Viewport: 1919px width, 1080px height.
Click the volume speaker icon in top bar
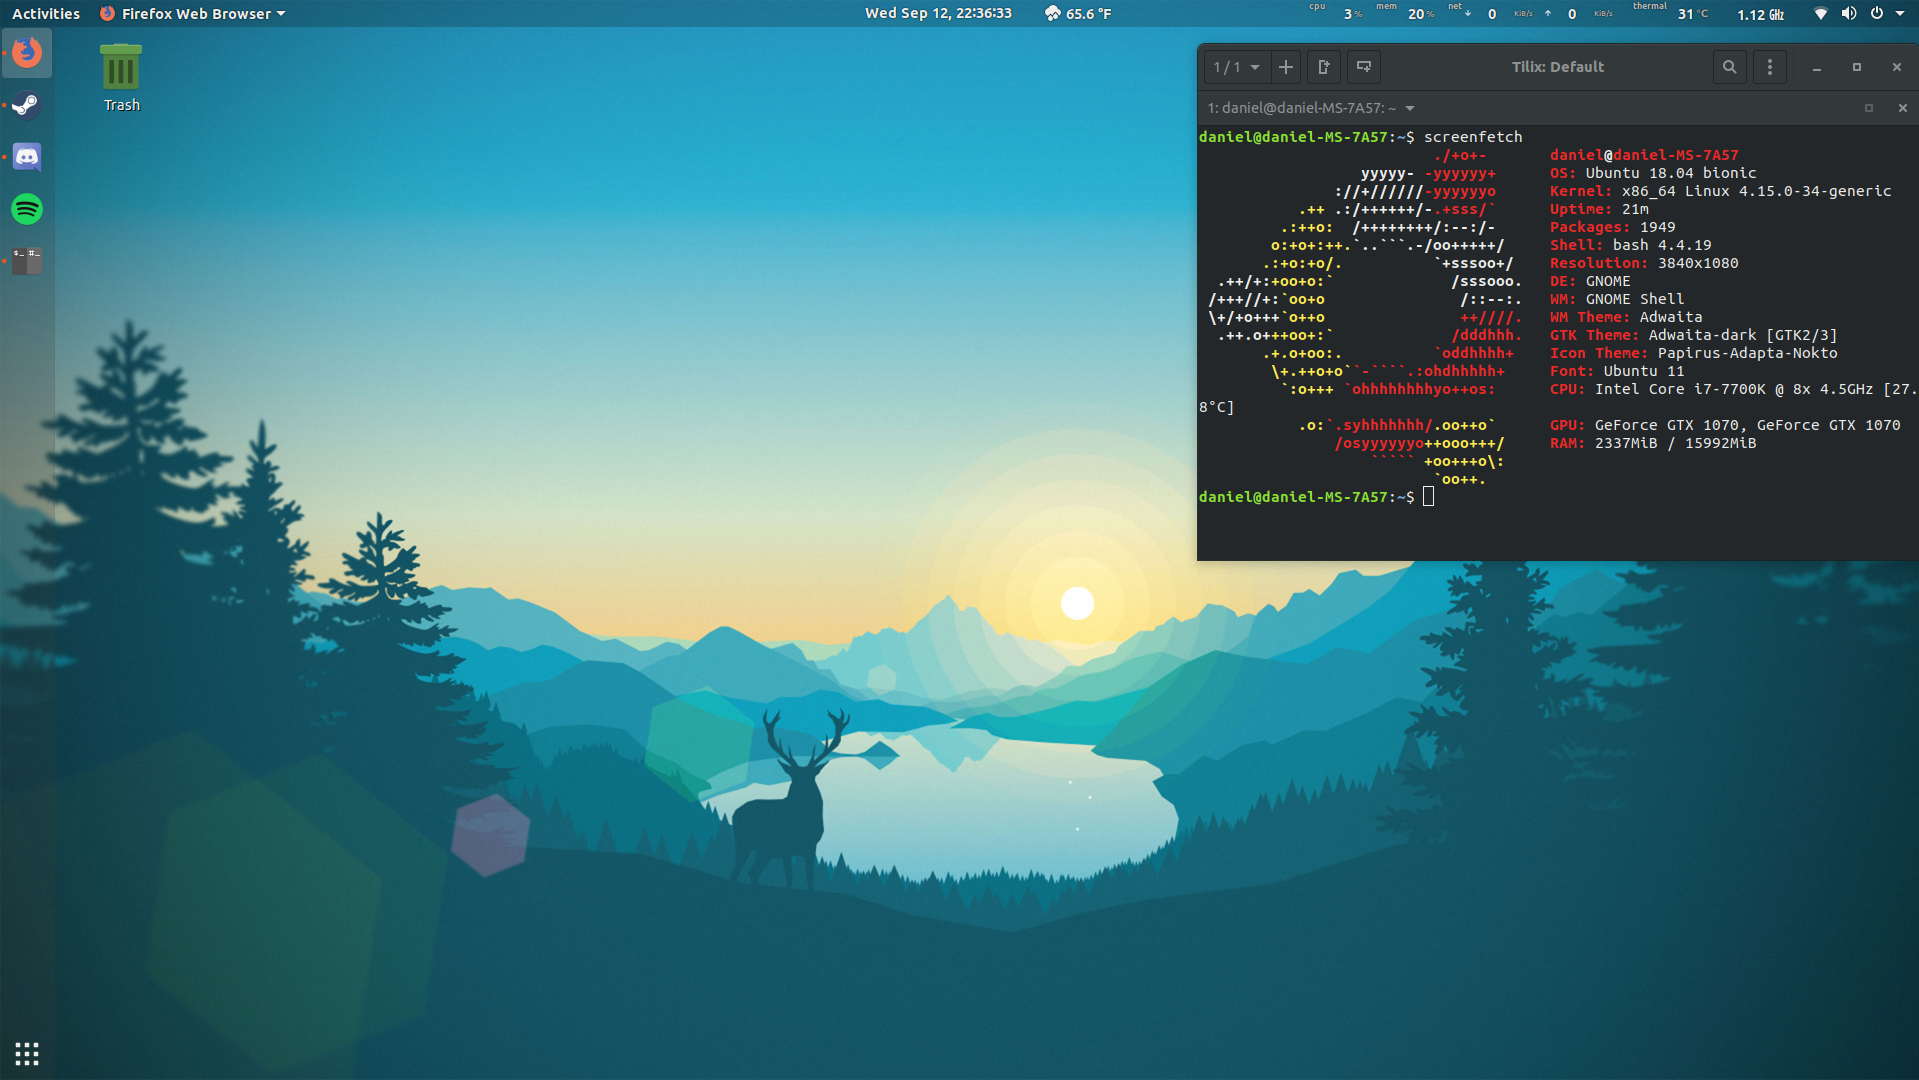pos(1849,13)
